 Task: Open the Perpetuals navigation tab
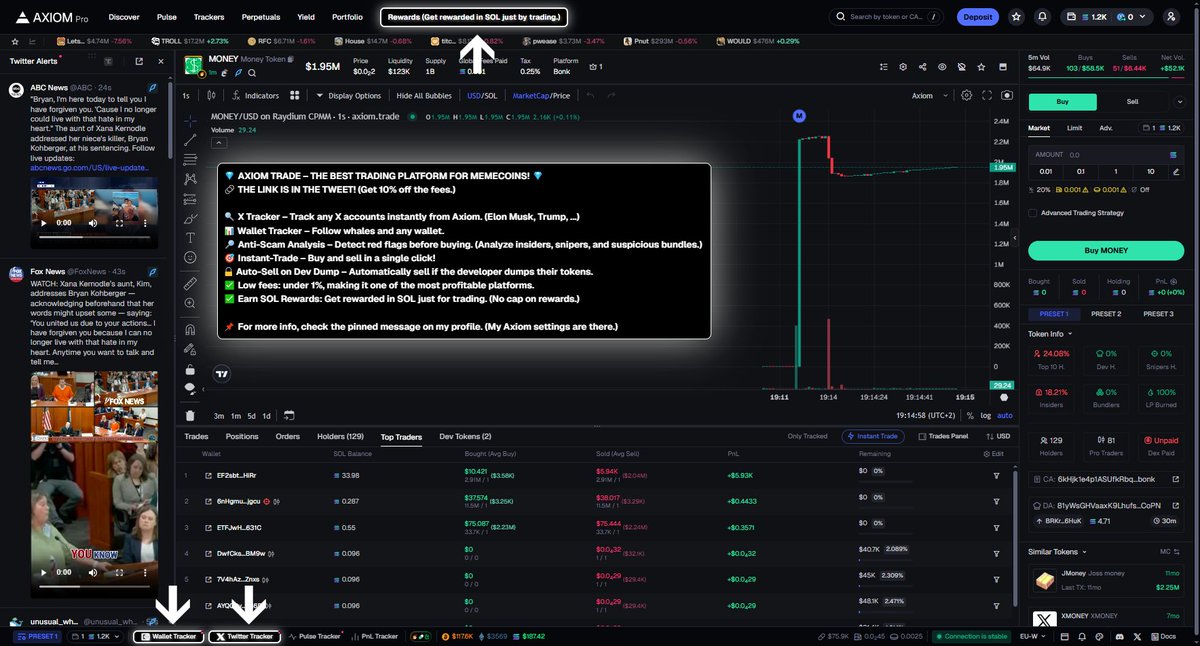point(260,17)
